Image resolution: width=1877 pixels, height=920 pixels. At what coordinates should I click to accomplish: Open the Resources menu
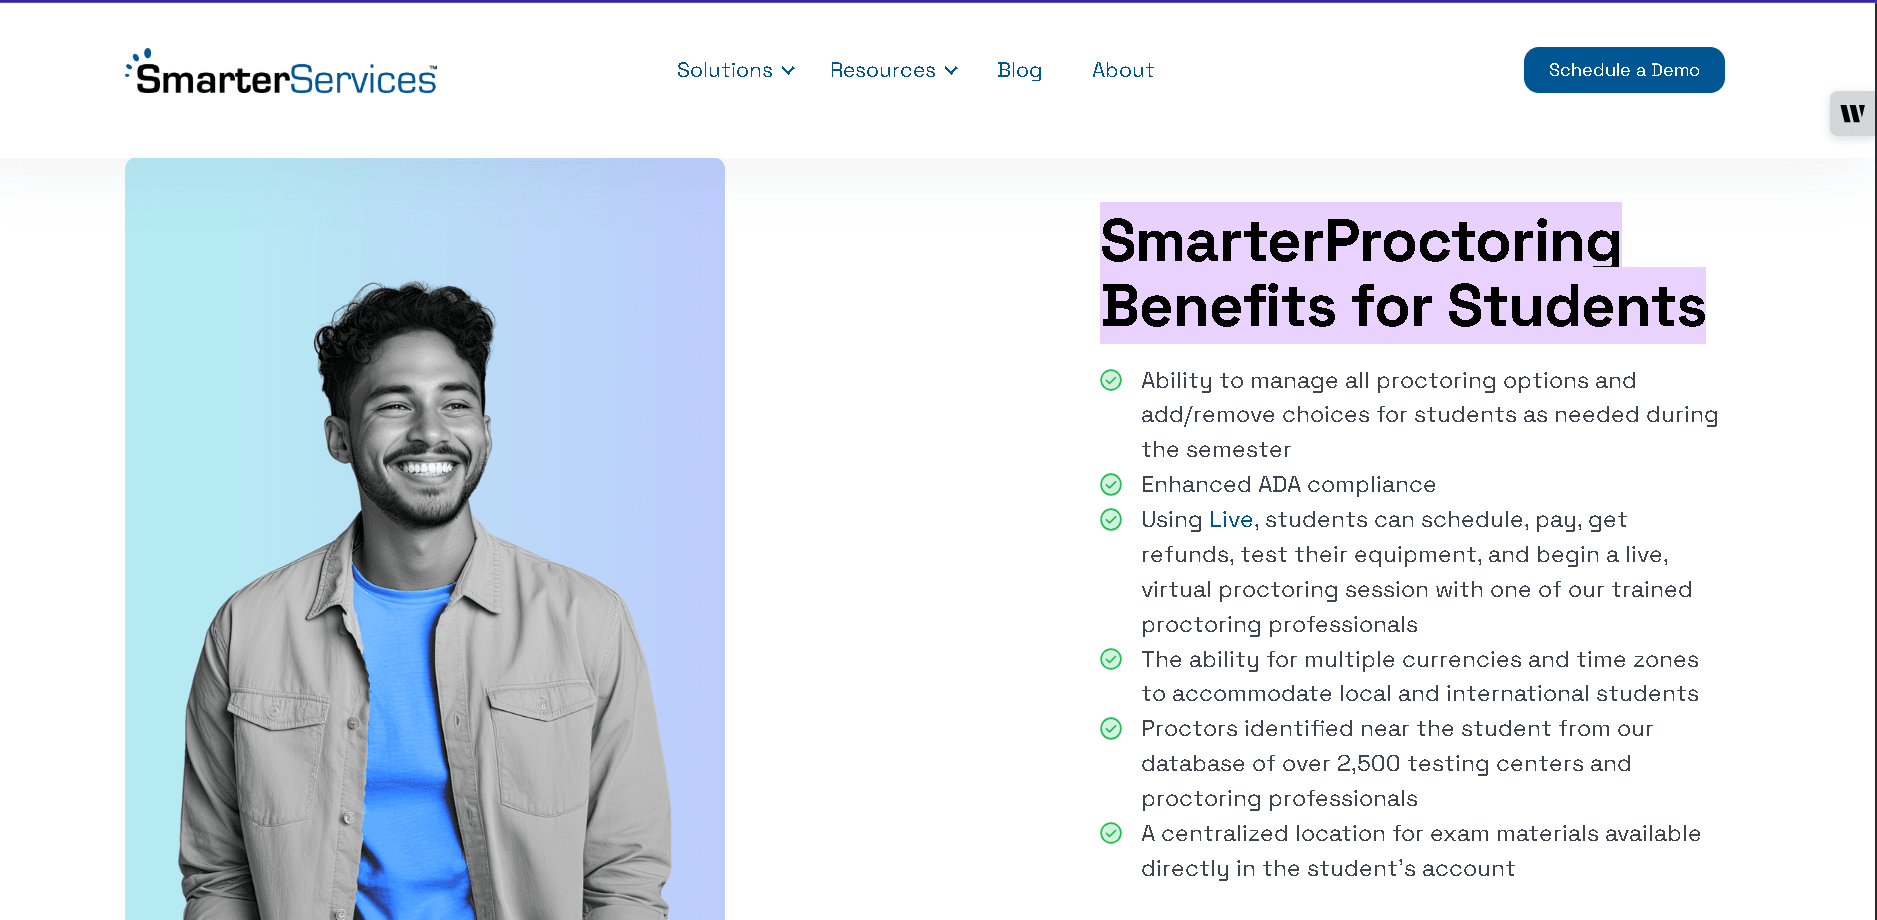click(882, 70)
